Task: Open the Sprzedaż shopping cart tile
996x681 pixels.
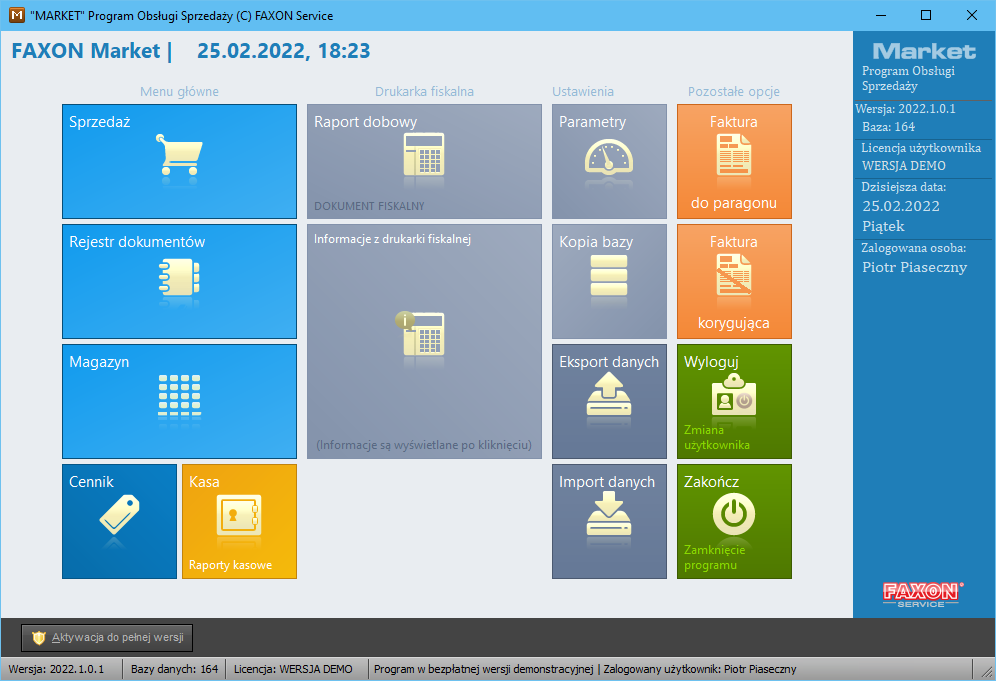Action: (179, 161)
